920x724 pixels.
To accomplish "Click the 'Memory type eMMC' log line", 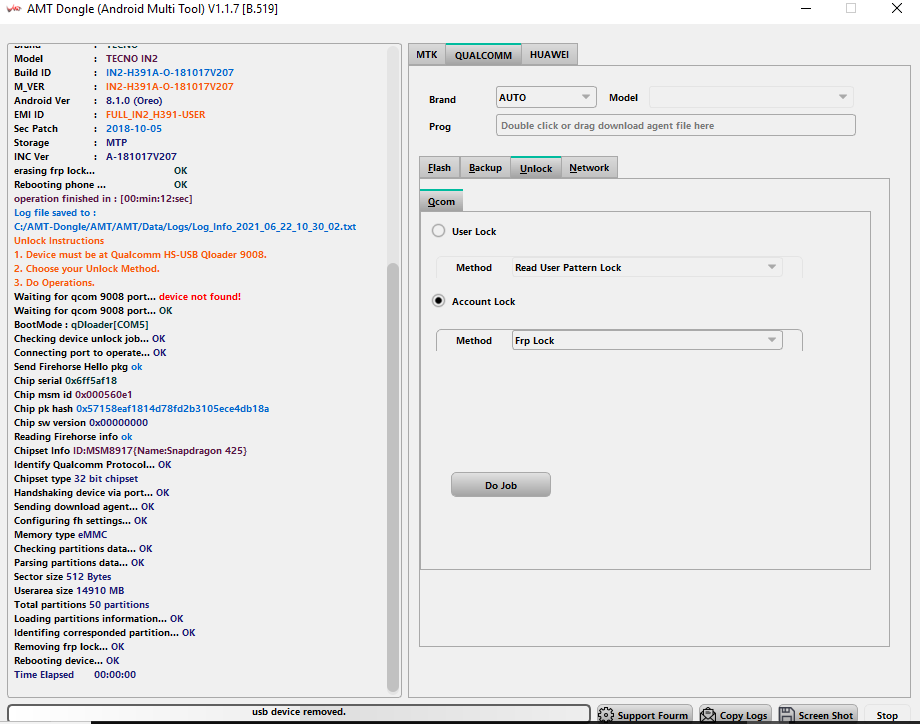I will pos(60,534).
